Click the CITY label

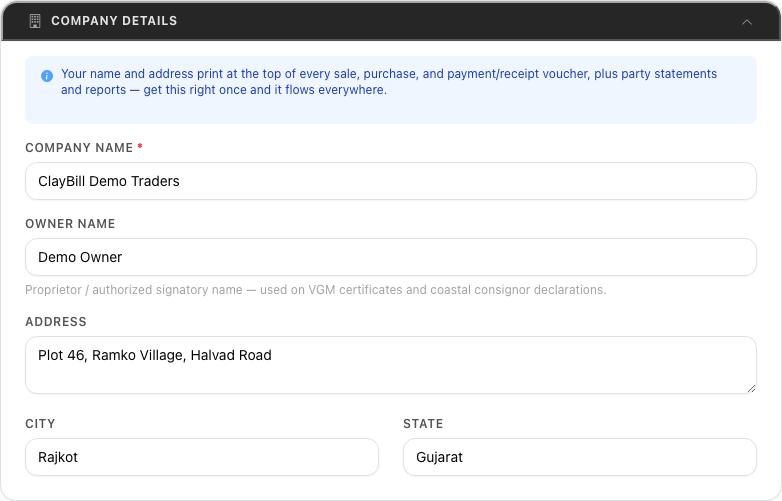40,424
